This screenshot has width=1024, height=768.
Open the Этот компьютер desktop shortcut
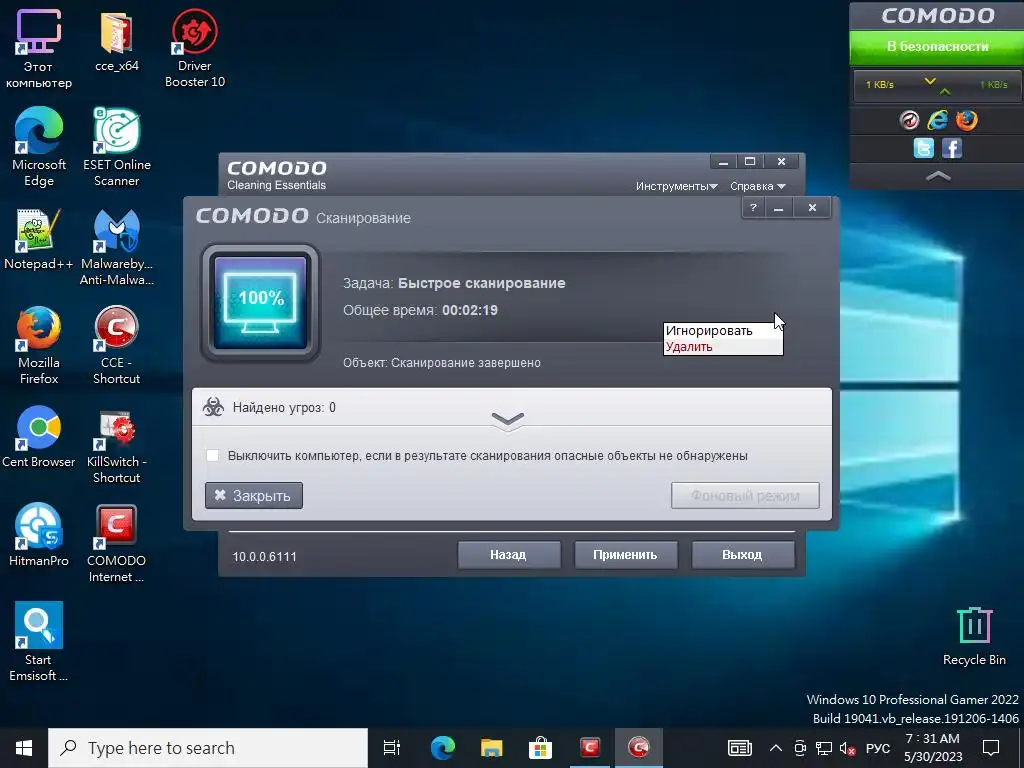39,49
